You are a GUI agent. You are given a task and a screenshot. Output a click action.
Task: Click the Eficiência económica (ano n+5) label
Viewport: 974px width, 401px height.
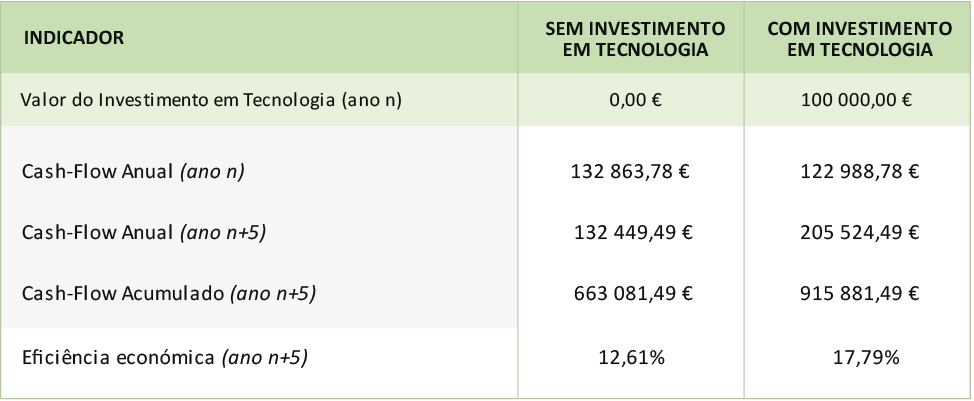click(x=165, y=358)
